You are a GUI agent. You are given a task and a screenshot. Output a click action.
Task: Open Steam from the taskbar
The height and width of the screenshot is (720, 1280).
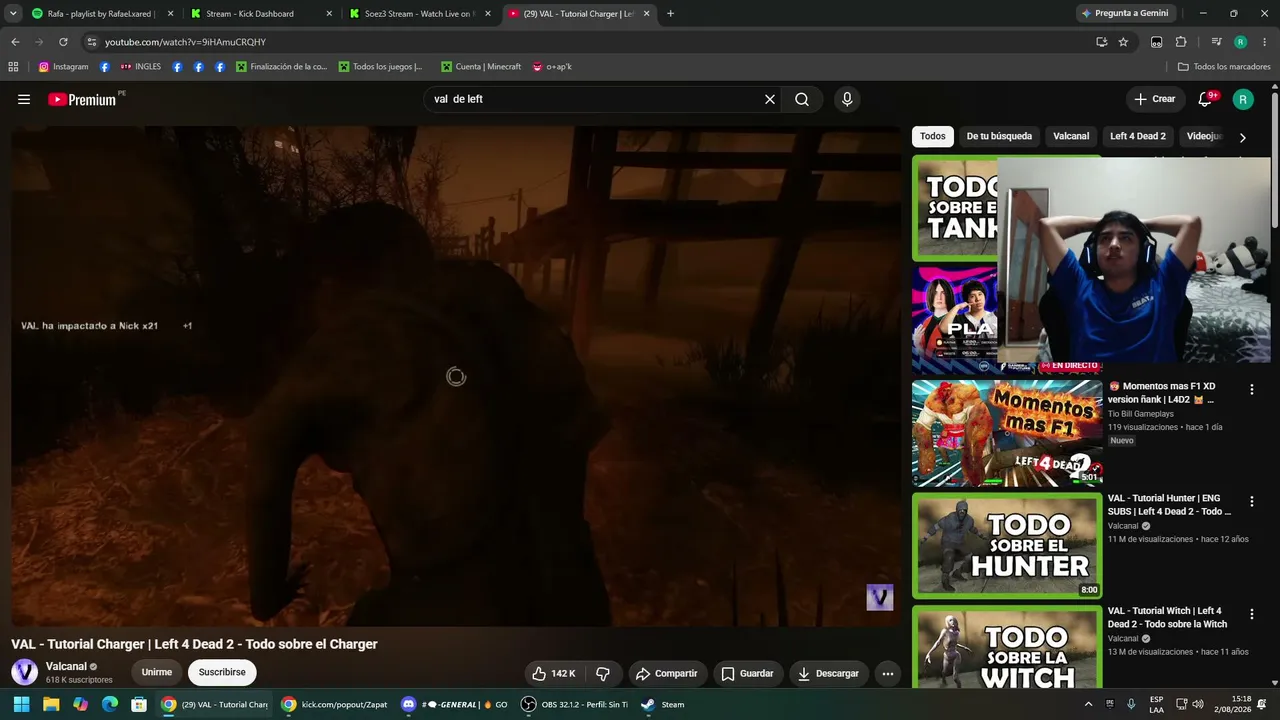click(664, 704)
